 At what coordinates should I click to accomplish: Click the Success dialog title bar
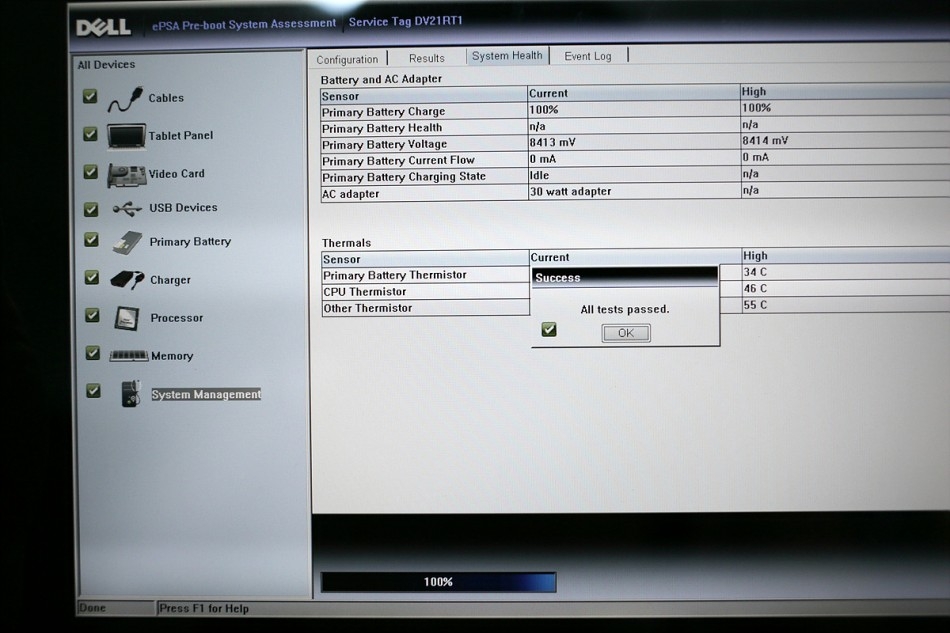tap(625, 277)
